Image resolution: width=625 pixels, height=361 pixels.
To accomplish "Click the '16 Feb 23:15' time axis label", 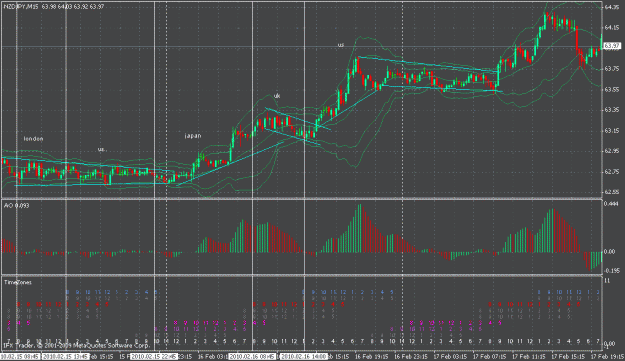I will coord(410,356).
